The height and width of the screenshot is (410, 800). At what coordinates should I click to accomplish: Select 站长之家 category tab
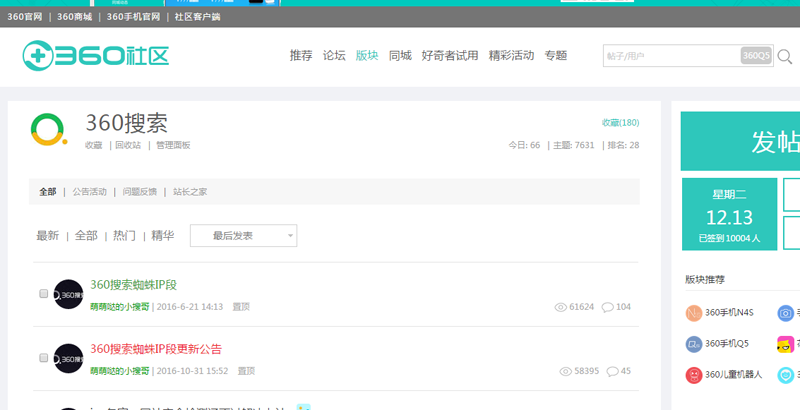pos(190,192)
